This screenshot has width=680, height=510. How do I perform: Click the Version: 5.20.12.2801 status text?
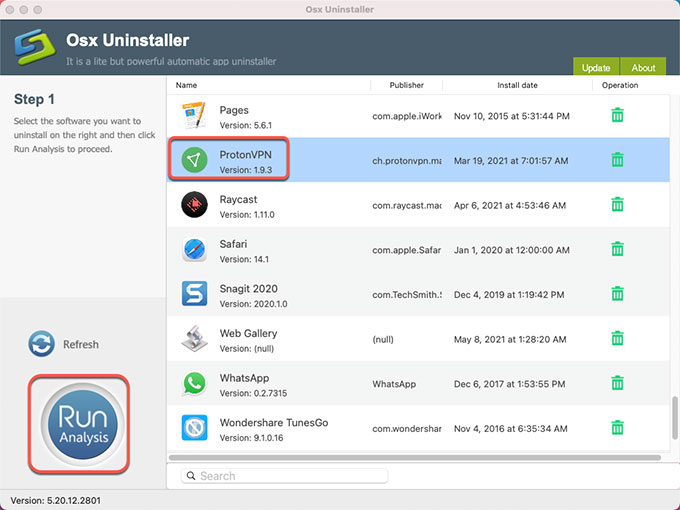coord(56,500)
